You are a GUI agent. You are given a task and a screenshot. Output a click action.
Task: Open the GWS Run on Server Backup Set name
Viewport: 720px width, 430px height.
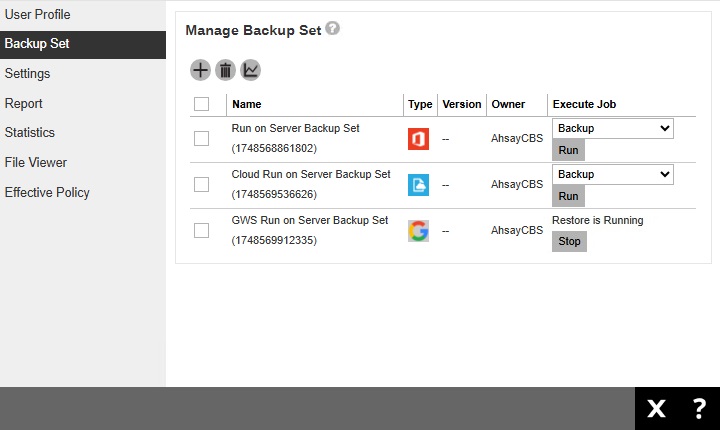309,220
